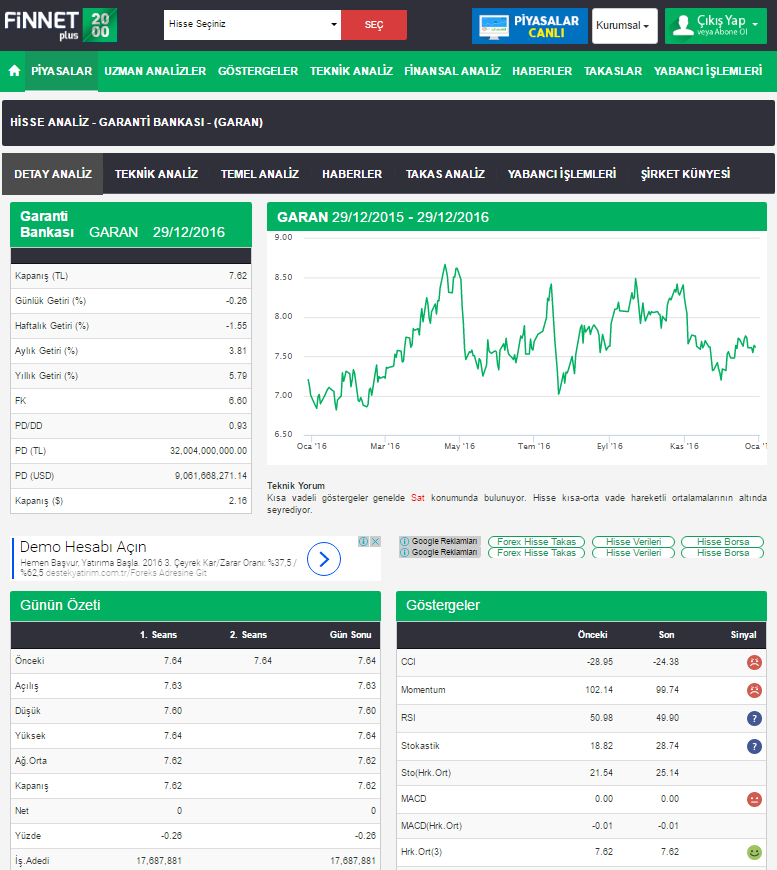Viewport: 777px width, 870px height.
Task: Click the FK value 6.60
Action: tap(238, 401)
